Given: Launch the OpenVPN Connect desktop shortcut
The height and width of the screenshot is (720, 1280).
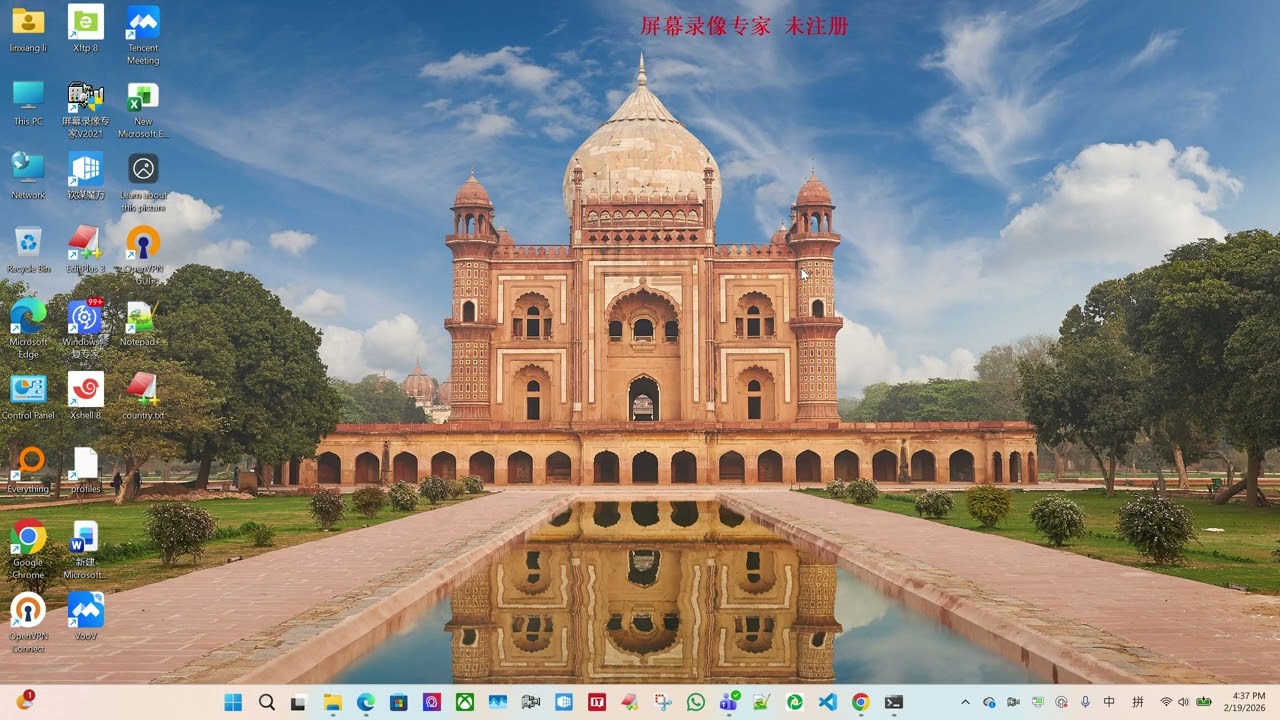Looking at the screenshot, I should click(x=28, y=622).
